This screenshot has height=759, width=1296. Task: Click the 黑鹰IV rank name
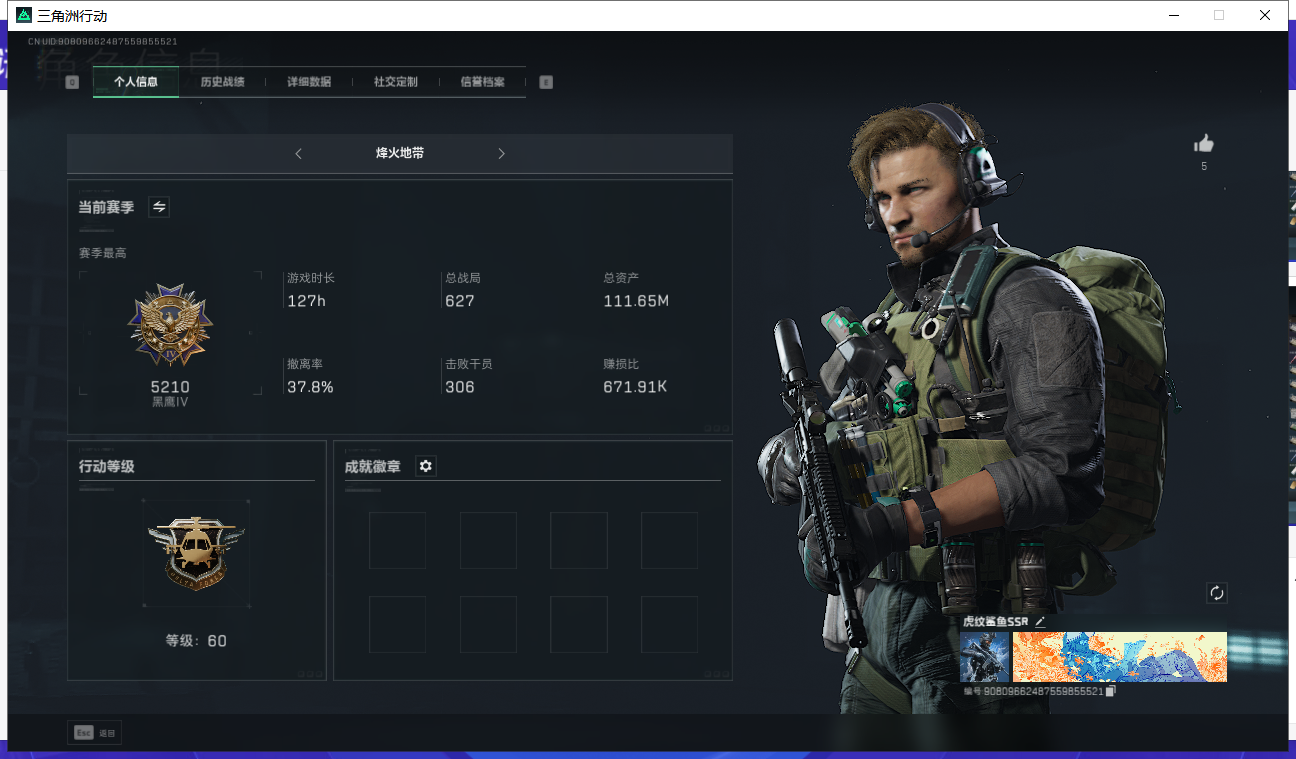tap(170, 402)
